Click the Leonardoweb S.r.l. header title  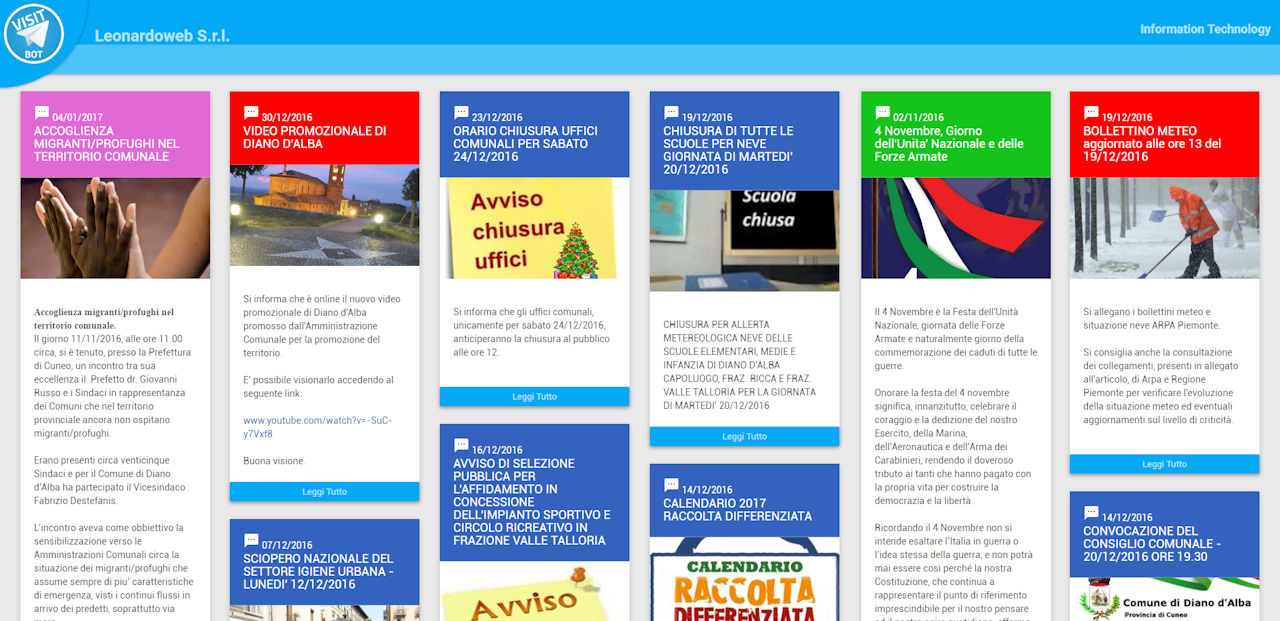(x=162, y=36)
